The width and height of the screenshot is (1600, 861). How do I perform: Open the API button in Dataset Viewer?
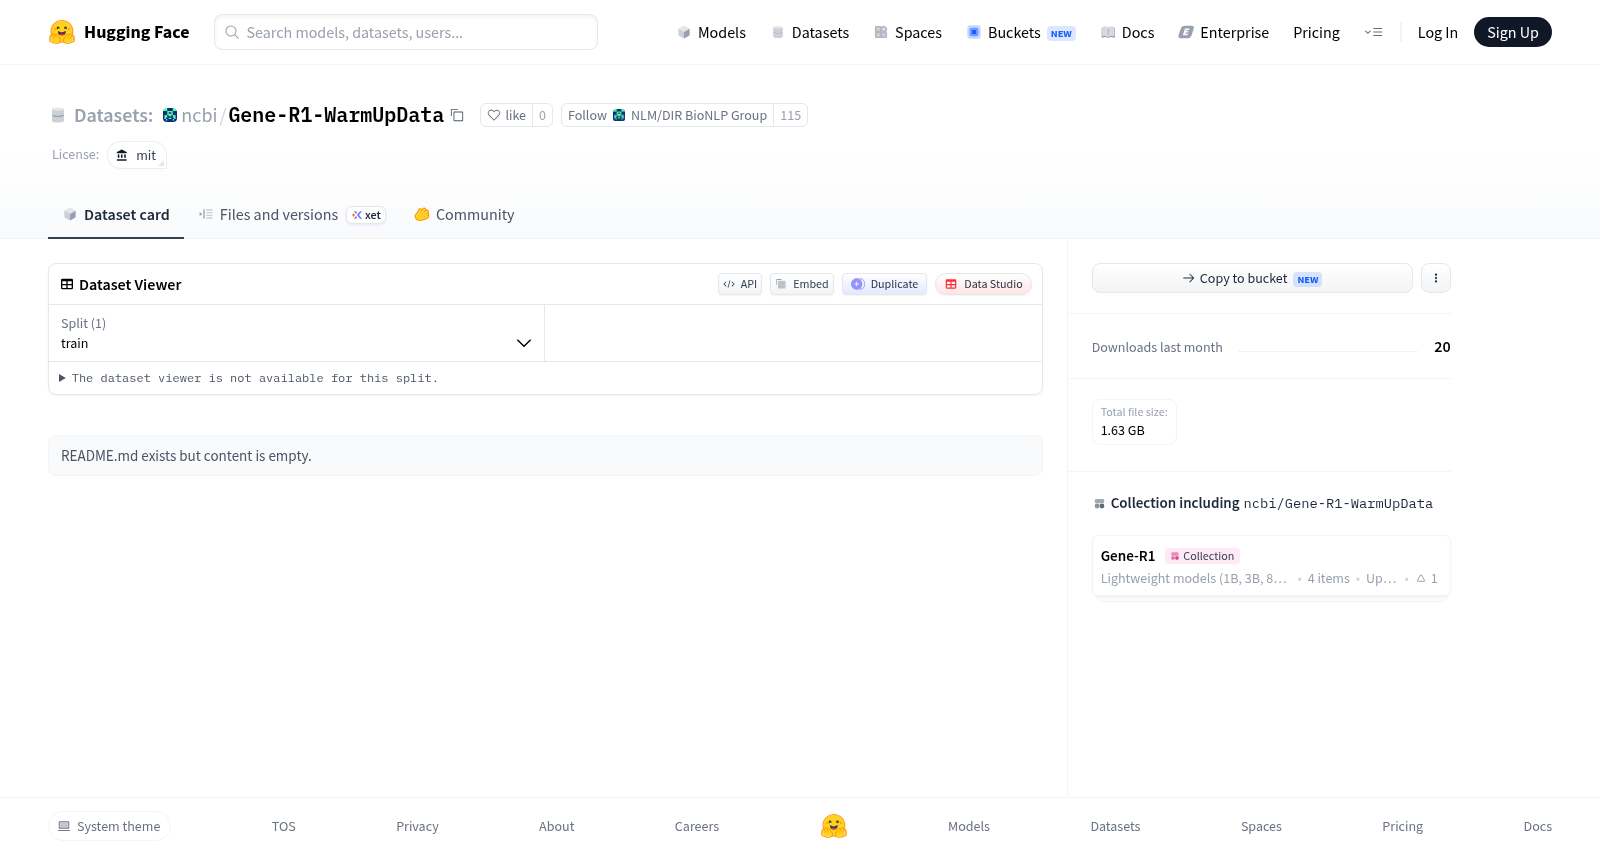[740, 284]
